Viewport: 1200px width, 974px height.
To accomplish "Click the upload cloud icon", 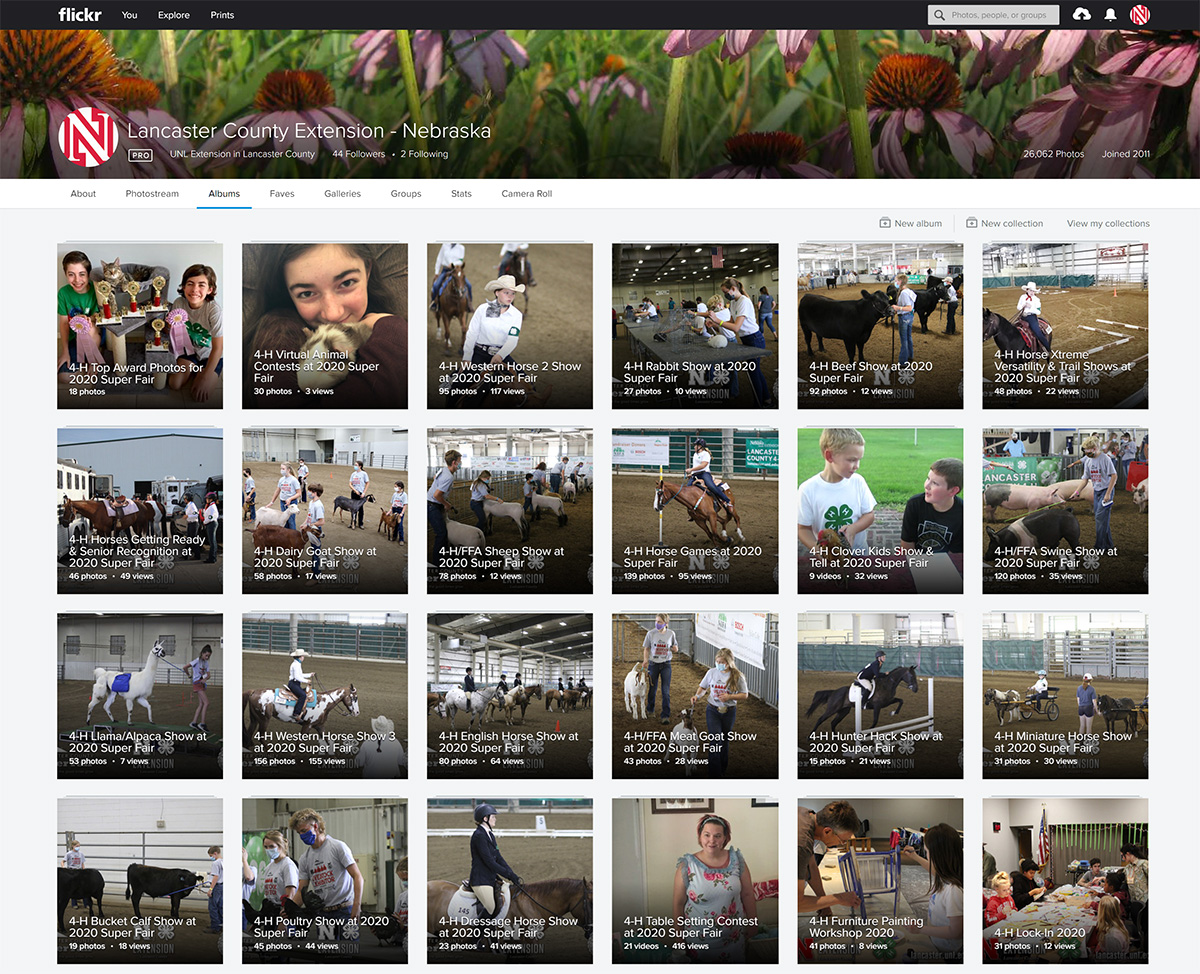I will coord(1081,15).
